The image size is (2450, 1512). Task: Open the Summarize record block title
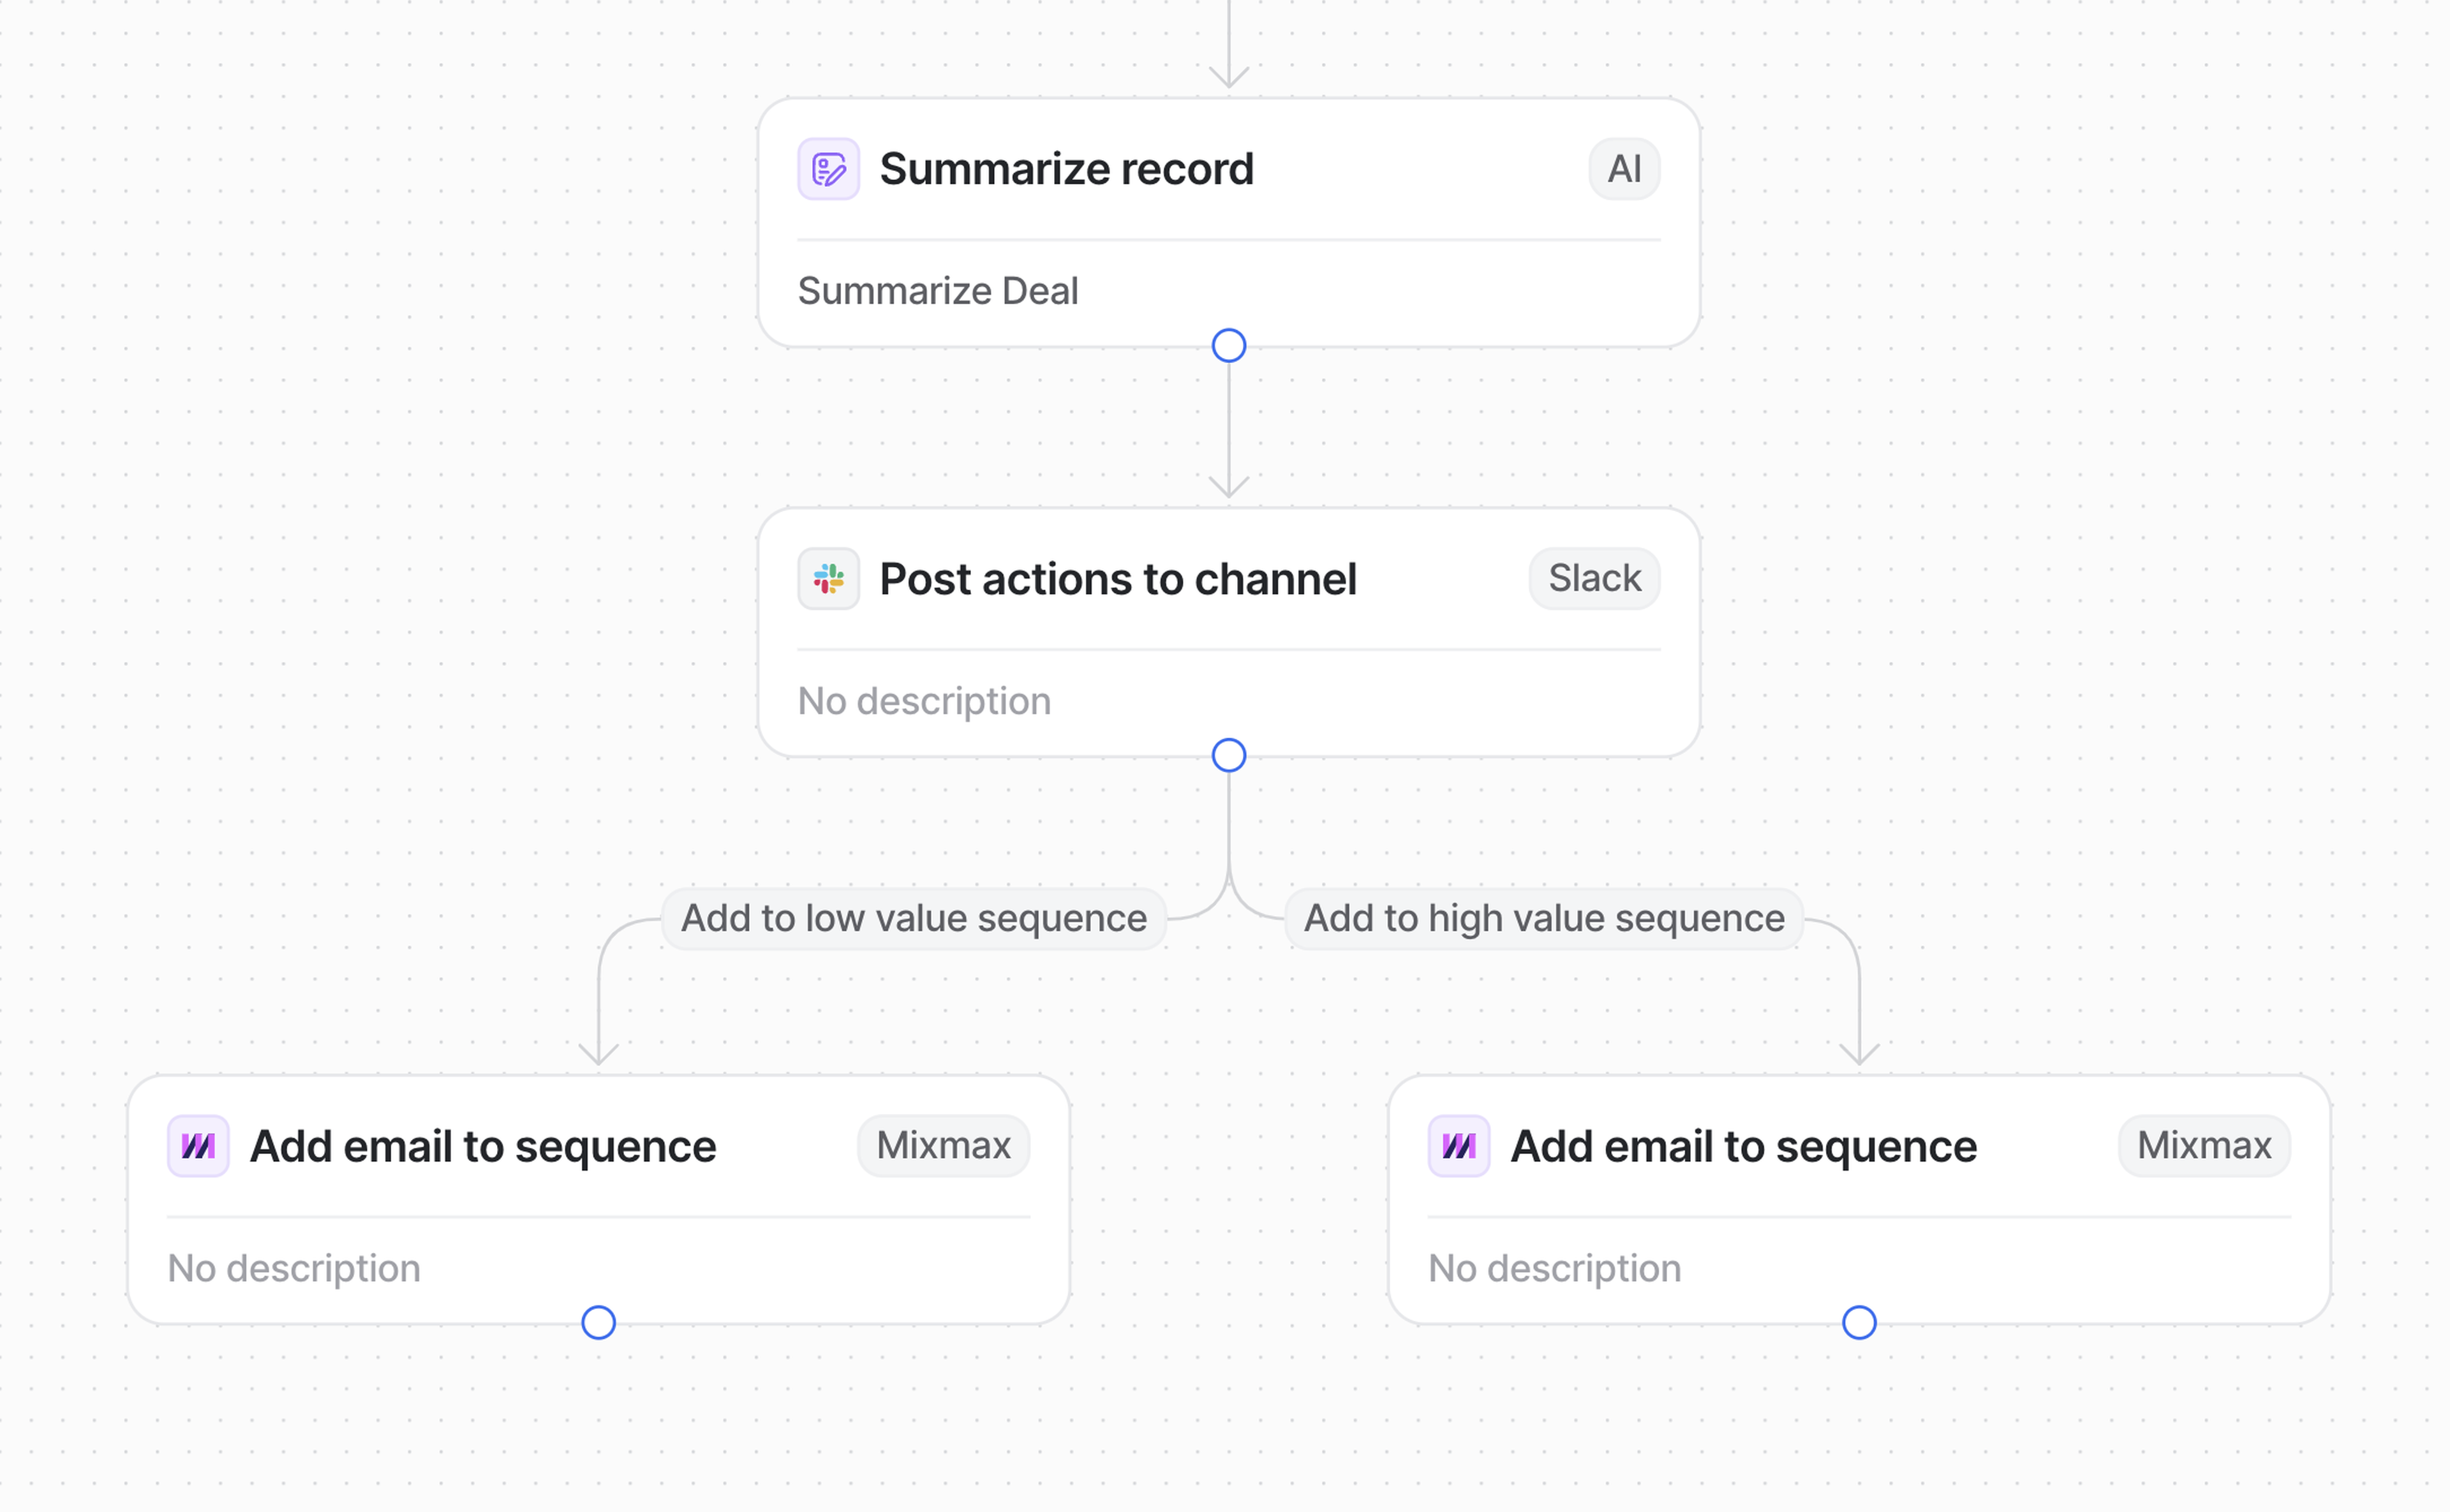coord(1066,169)
